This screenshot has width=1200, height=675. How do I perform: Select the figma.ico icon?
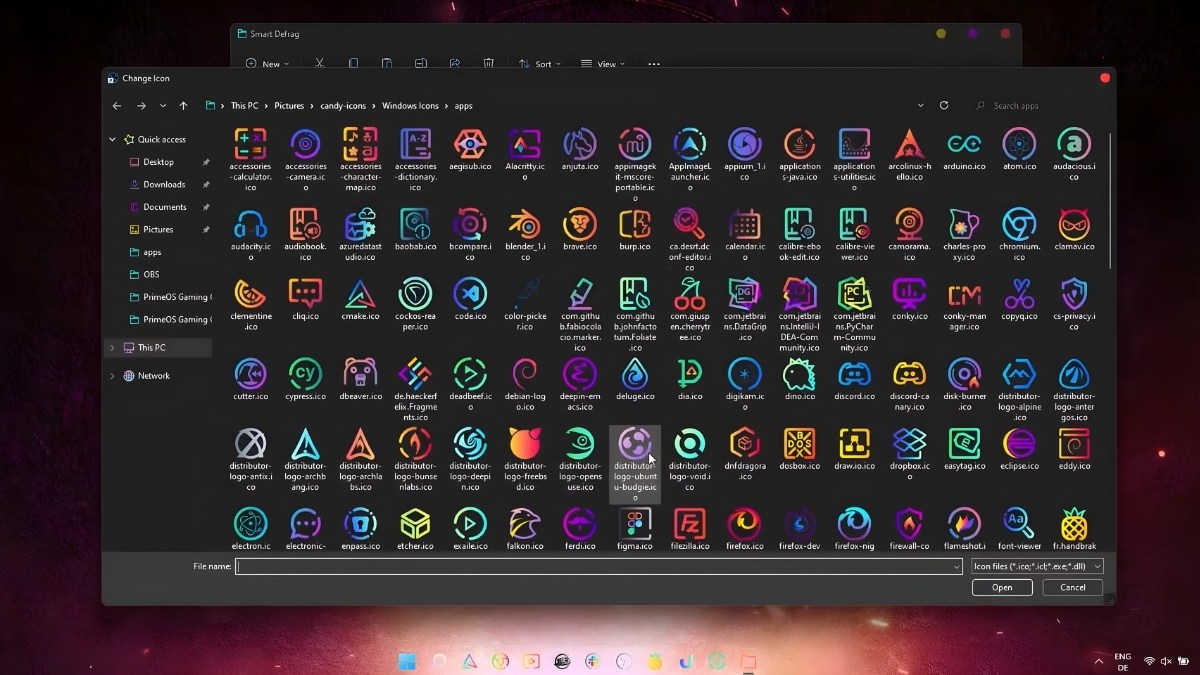(635, 530)
